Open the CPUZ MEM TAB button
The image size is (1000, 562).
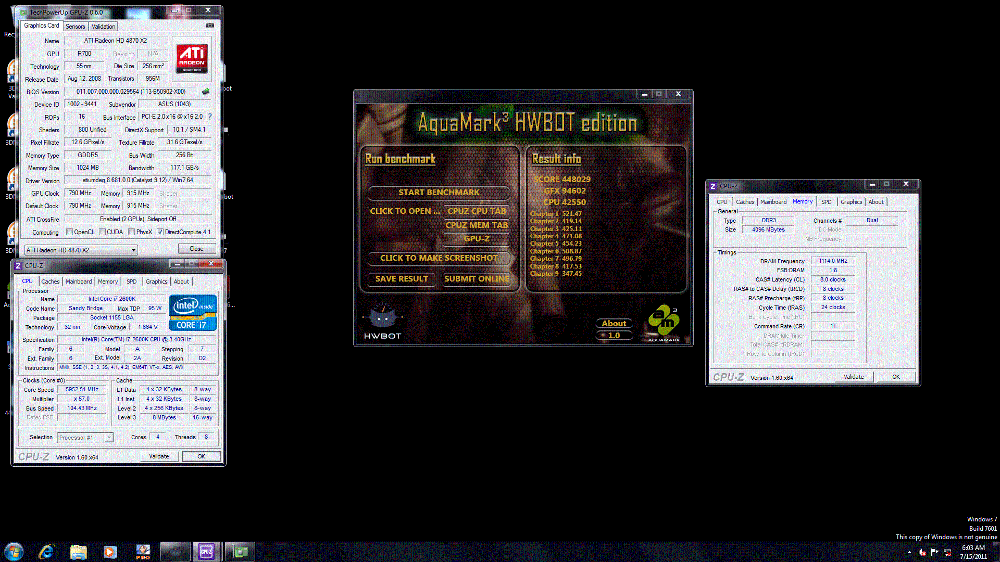[476, 225]
